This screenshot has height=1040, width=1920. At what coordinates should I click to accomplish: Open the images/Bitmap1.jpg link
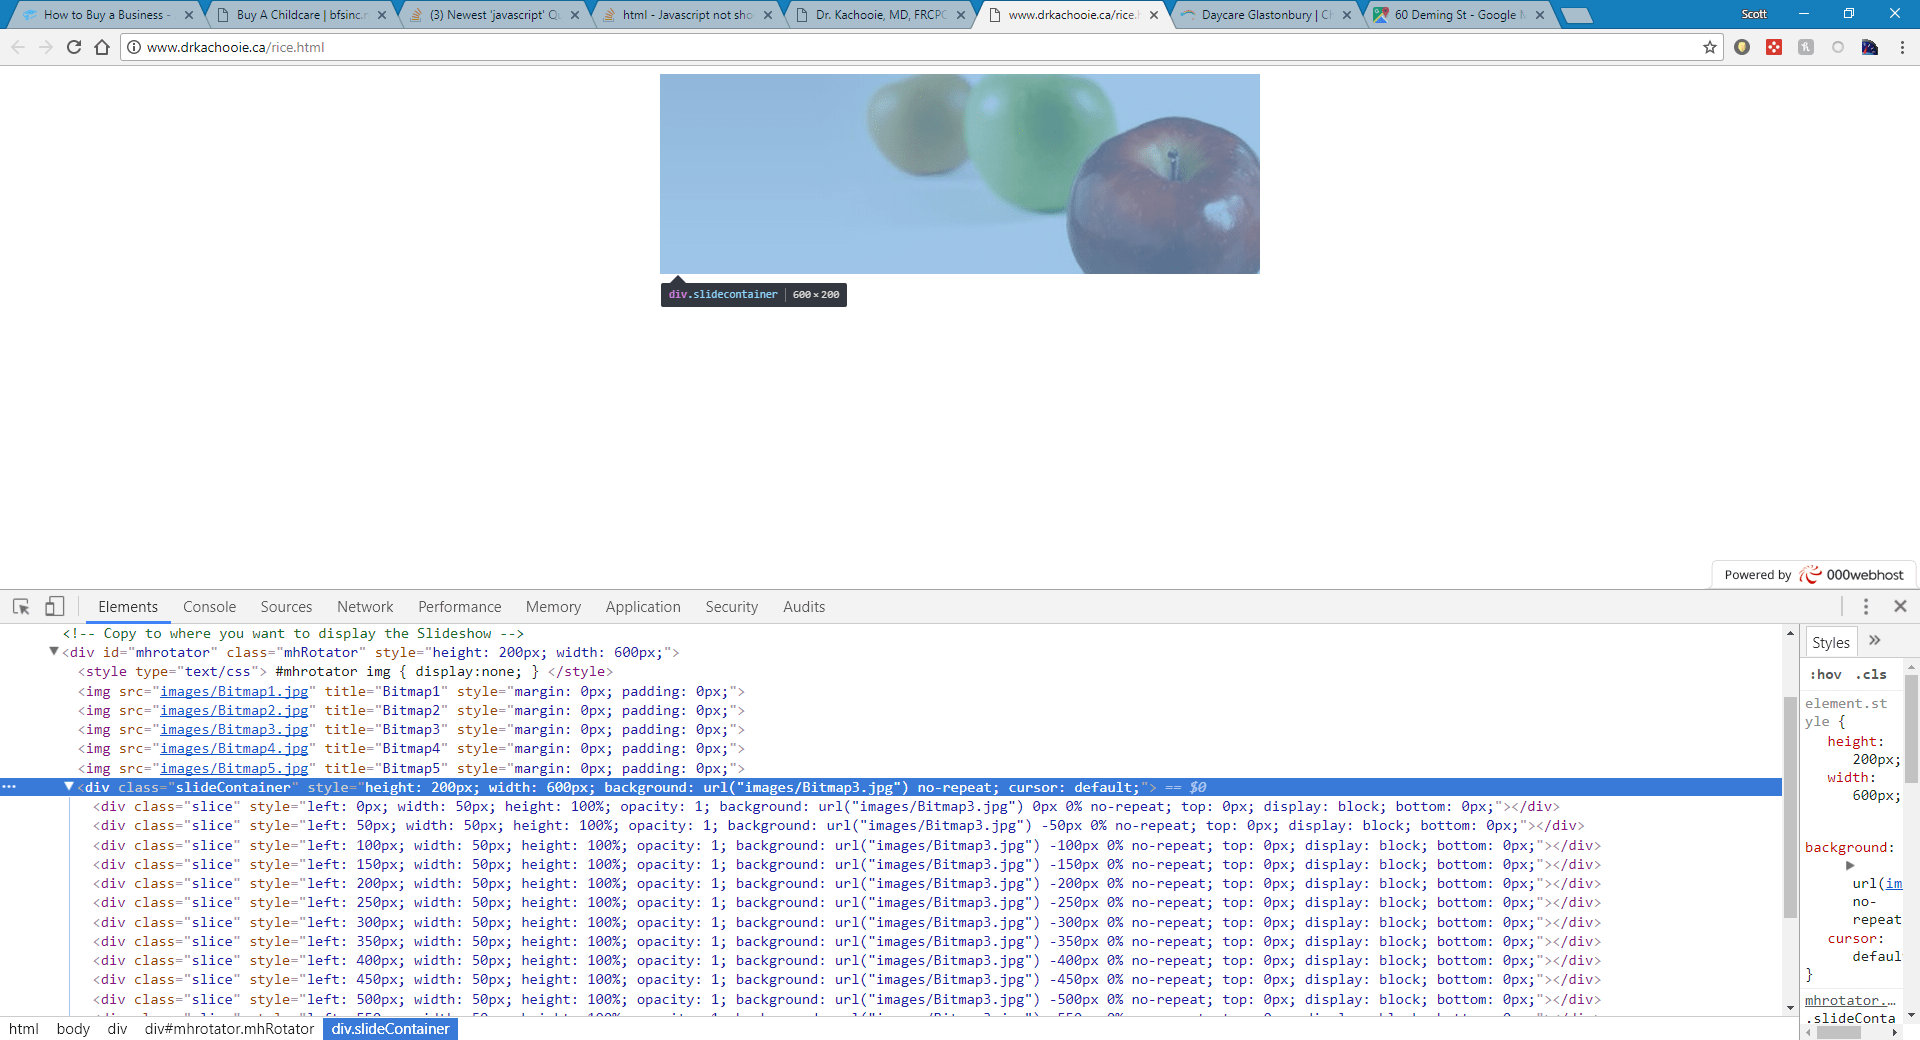(x=234, y=691)
